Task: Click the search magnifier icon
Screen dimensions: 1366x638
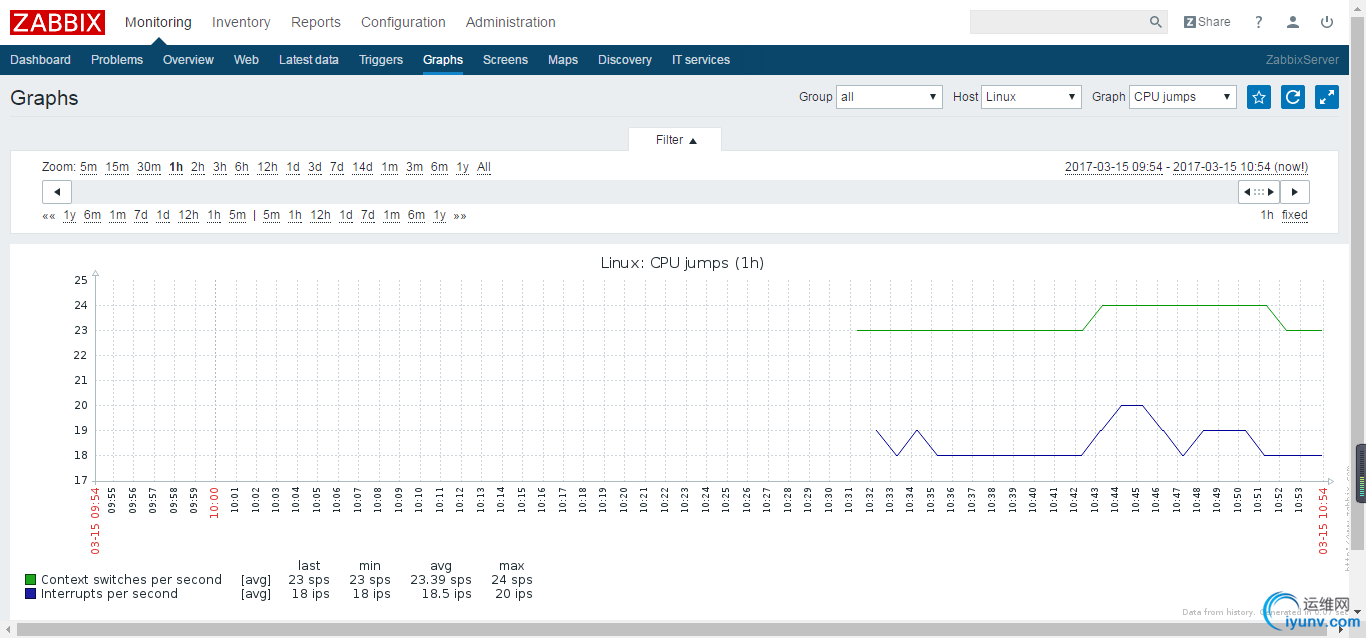Action: pos(1156,22)
